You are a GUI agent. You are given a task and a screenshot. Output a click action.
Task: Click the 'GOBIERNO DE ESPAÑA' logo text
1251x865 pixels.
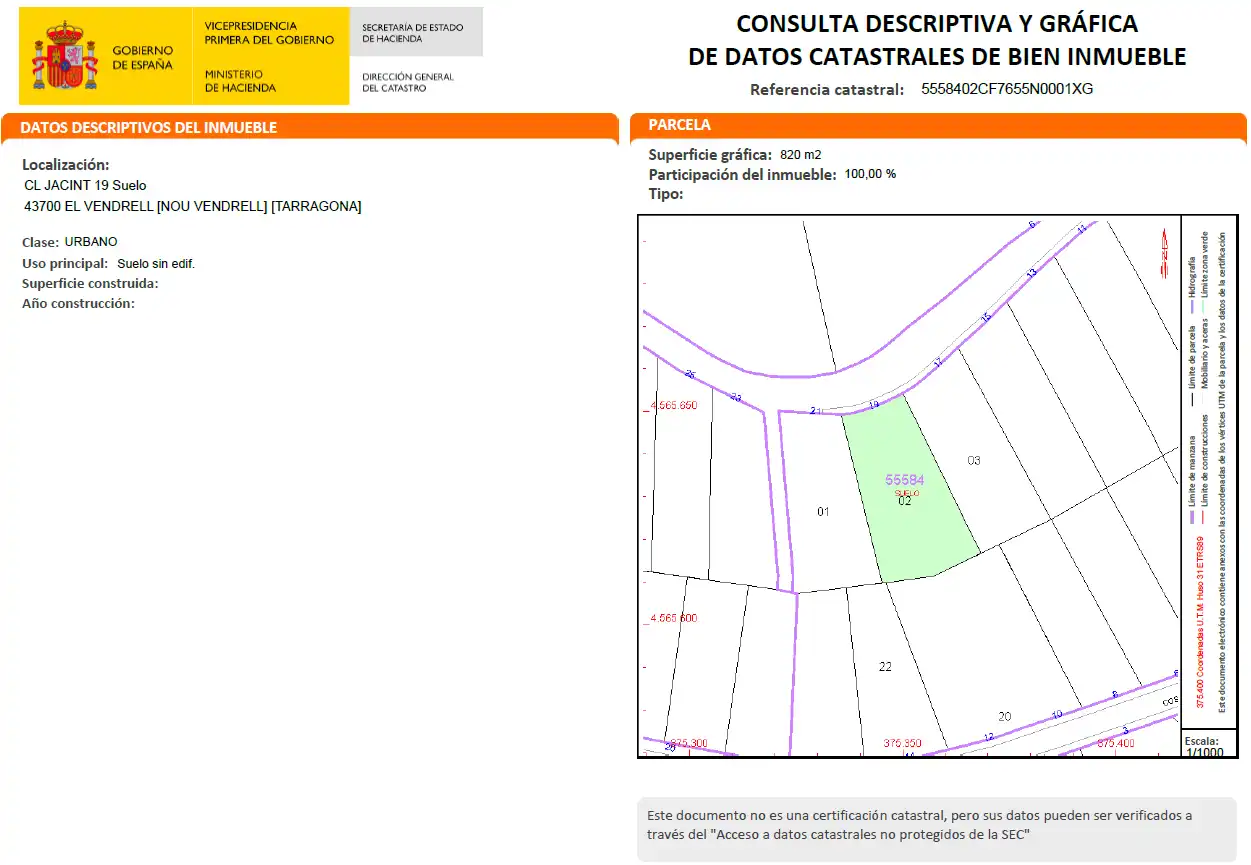[x=142, y=57]
